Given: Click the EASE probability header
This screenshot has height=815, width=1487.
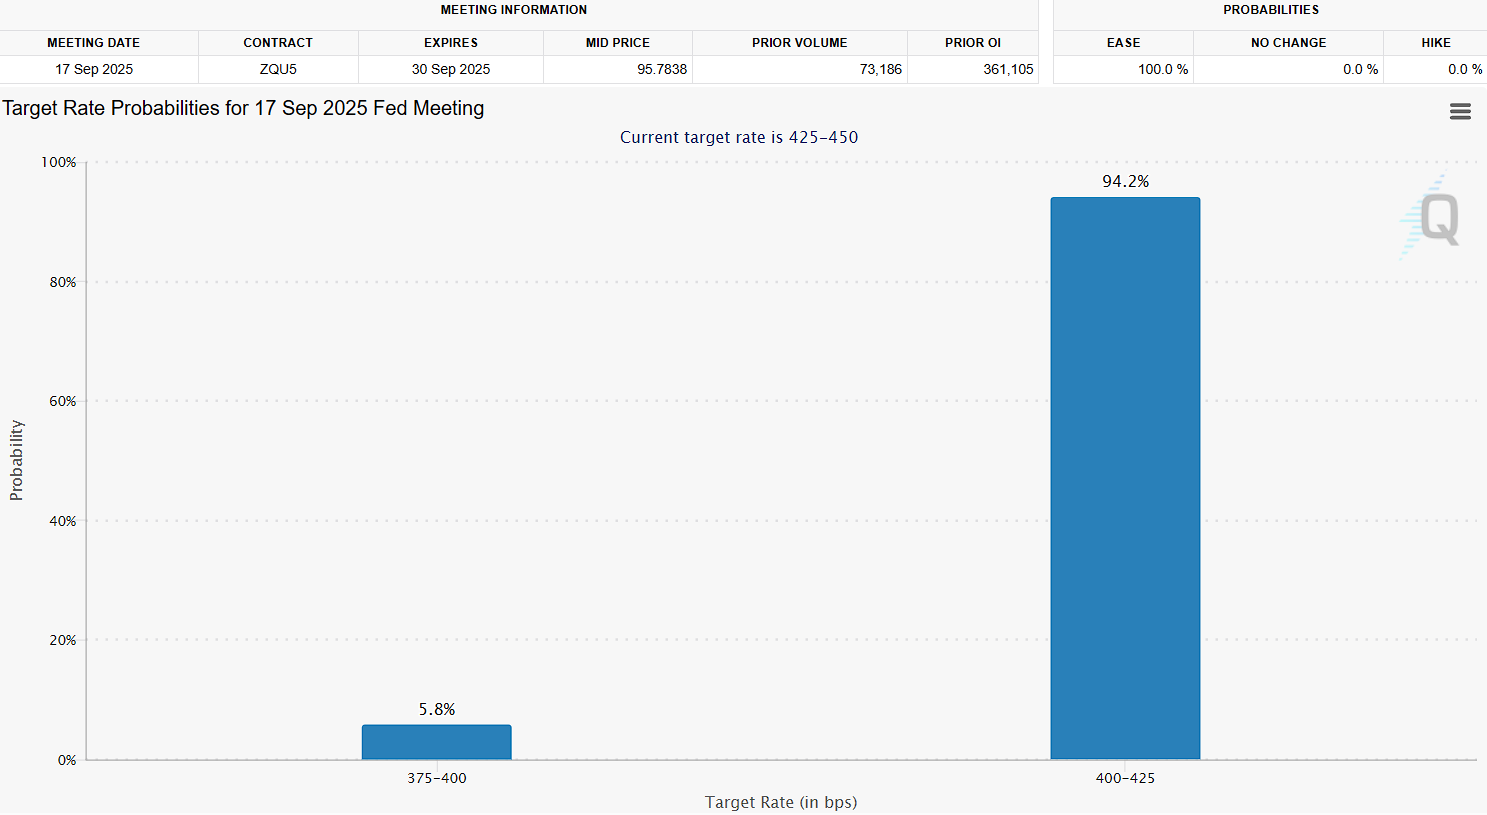Looking at the screenshot, I should coord(1123,43).
